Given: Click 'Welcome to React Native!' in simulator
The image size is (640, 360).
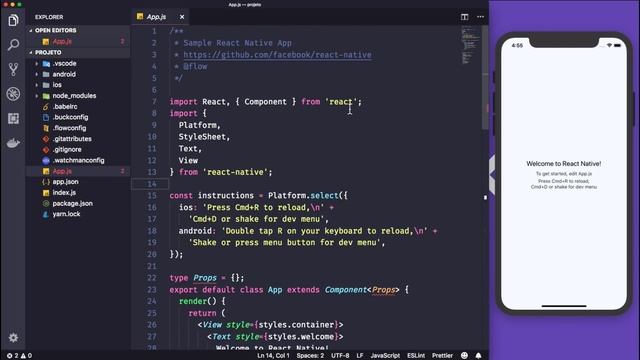Looking at the screenshot, I should pos(564,164).
